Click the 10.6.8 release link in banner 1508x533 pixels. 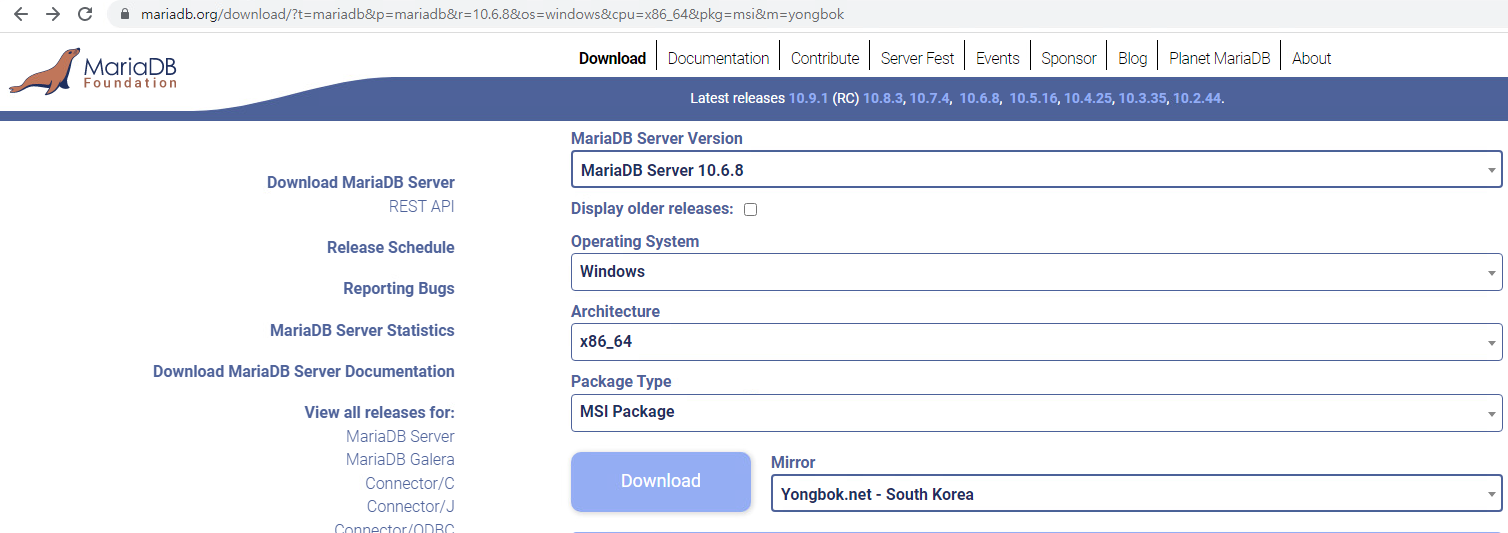(979, 98)
